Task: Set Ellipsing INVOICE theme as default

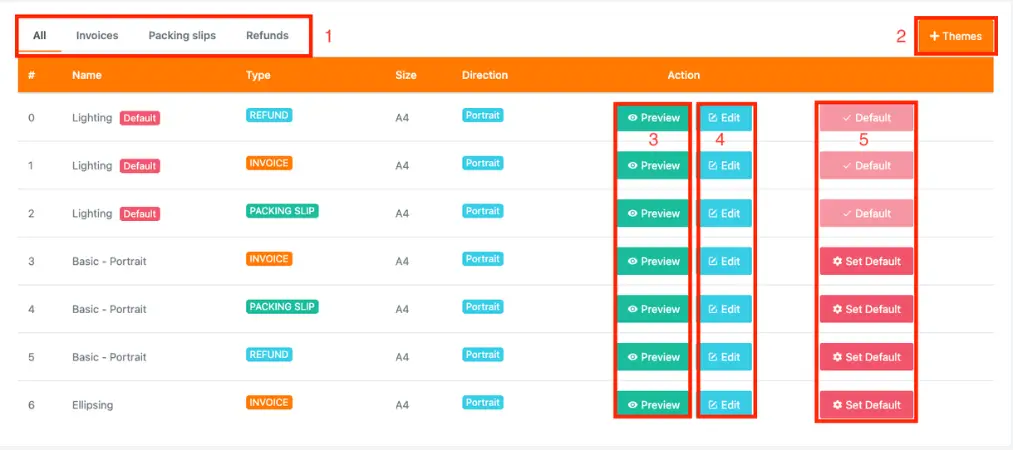Action: click(x=866, y=405)
